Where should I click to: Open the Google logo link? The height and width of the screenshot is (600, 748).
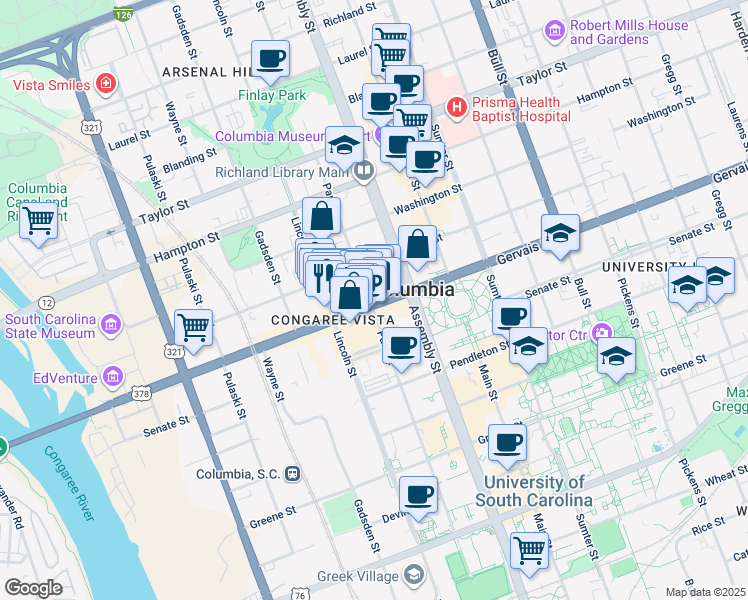pyautogui.click(x=33, y=588)
